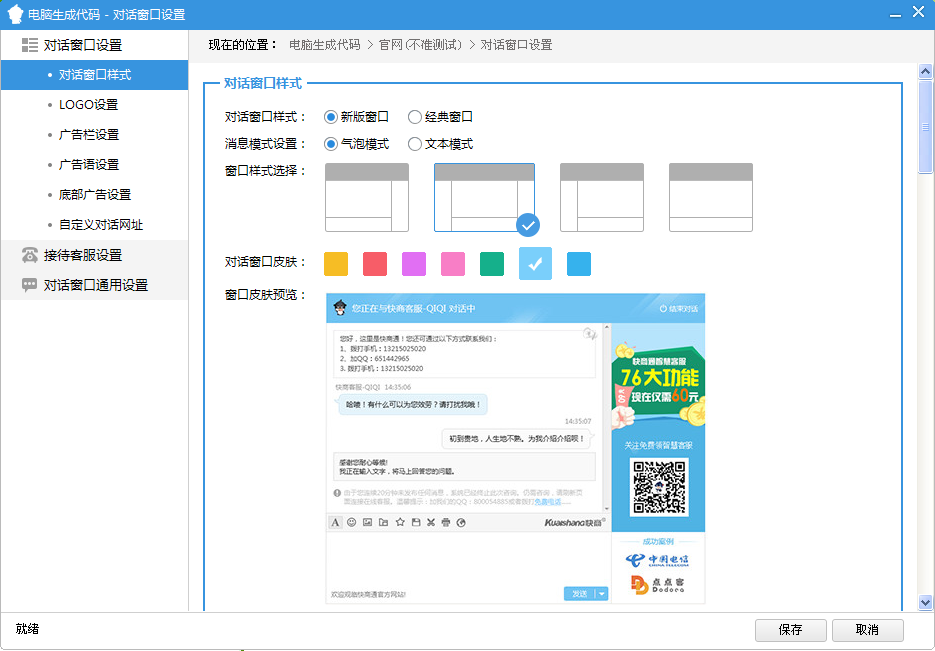Open the 广告栏设置 sidebar item
935x651 pixels.
coord(88,135)
